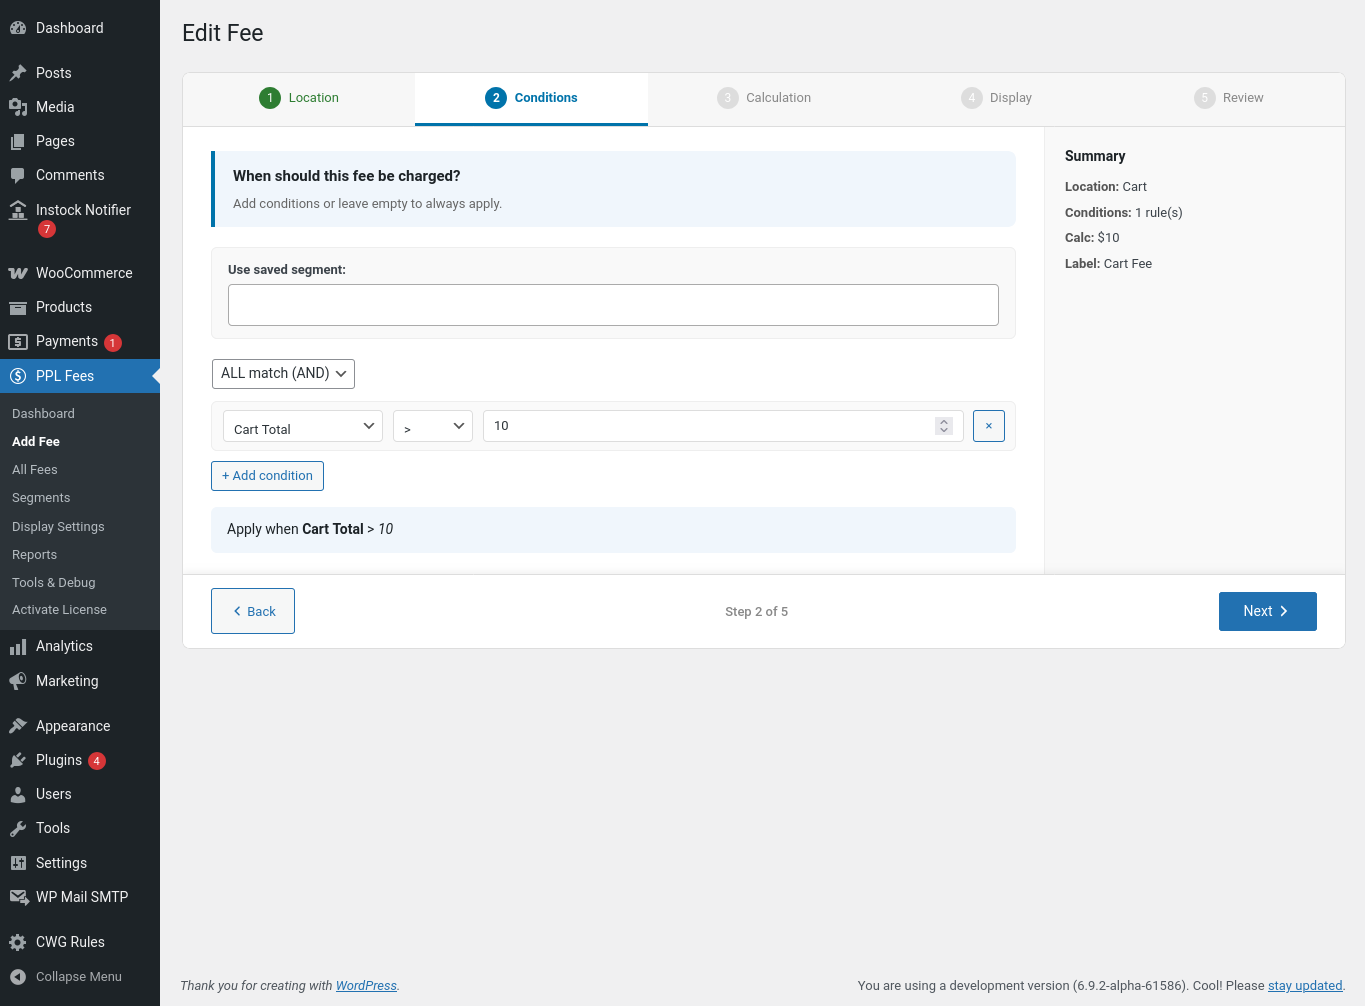Screen dimensions: 1365x1006
Task: Click the Add condition button
Action: [267, 476]
